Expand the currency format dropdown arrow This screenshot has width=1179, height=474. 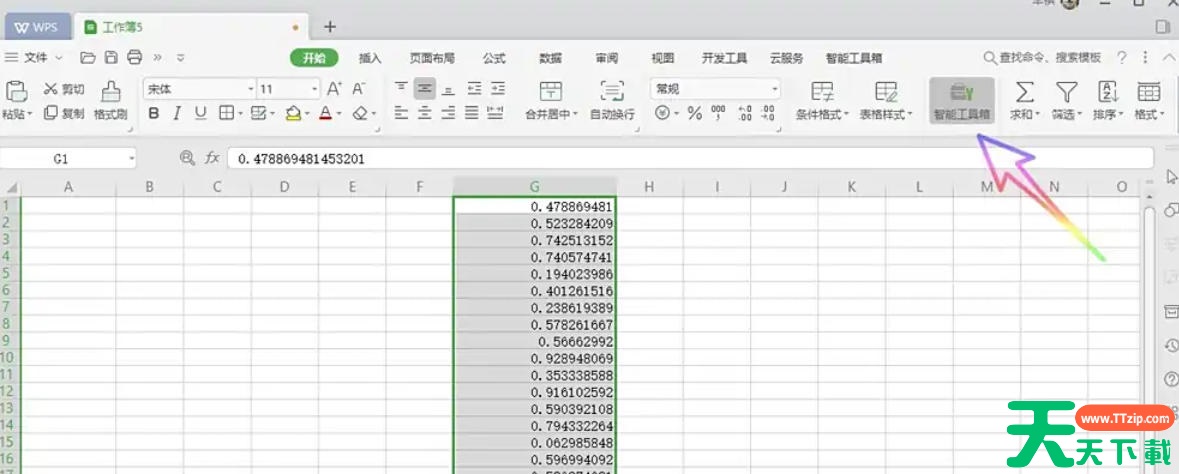coord(676,114)
